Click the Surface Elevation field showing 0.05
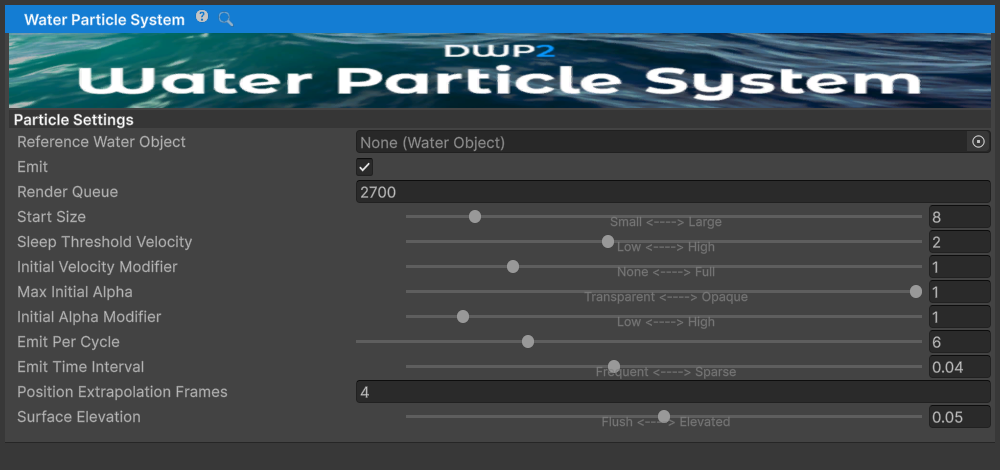Image resolution: width=1000 pixels, height=470 pixels. coord(959,416)
